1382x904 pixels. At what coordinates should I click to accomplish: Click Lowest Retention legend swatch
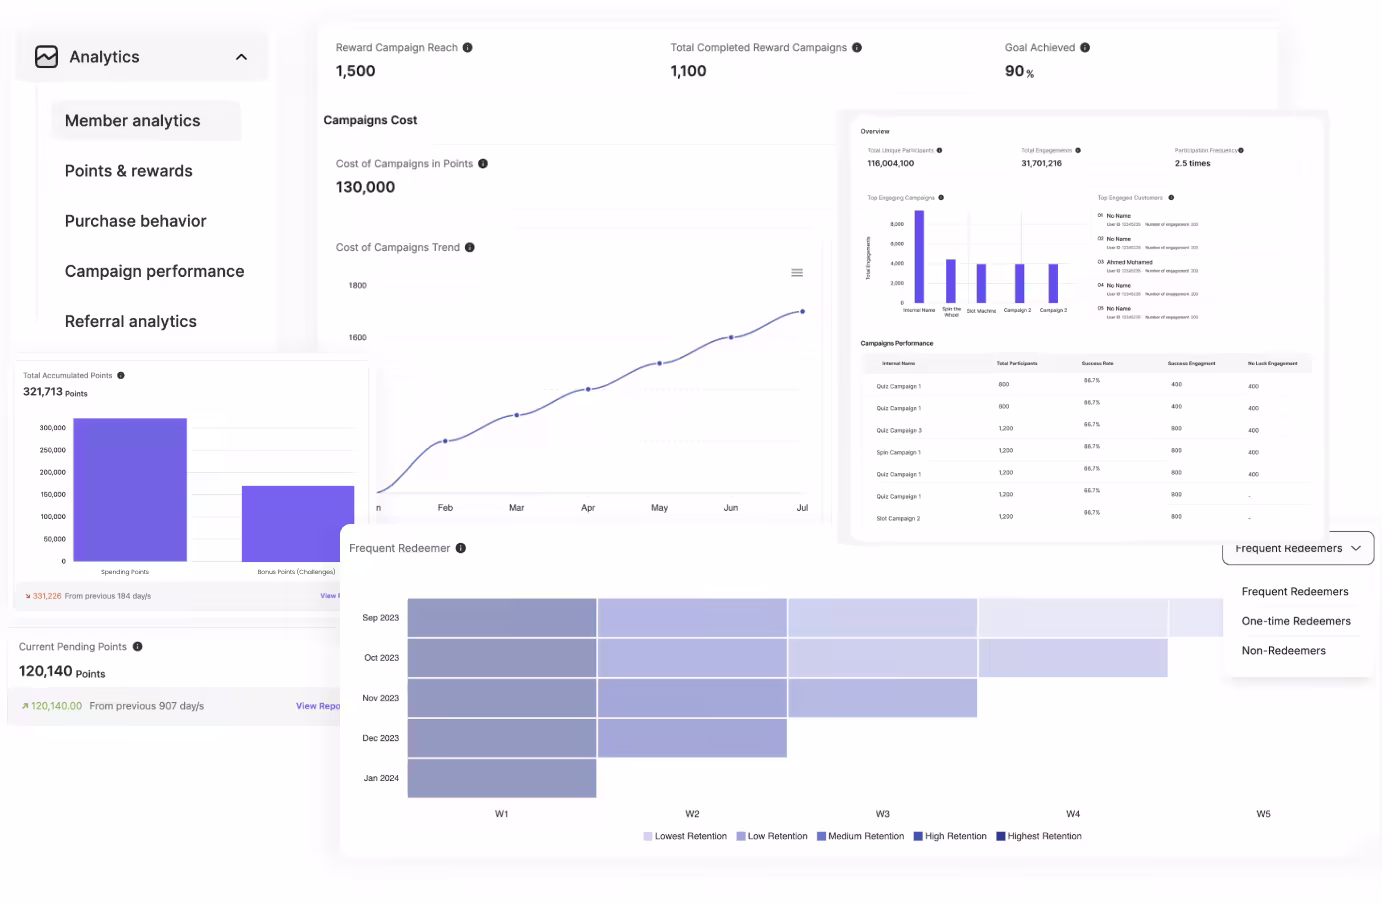[x=648, y=837]
